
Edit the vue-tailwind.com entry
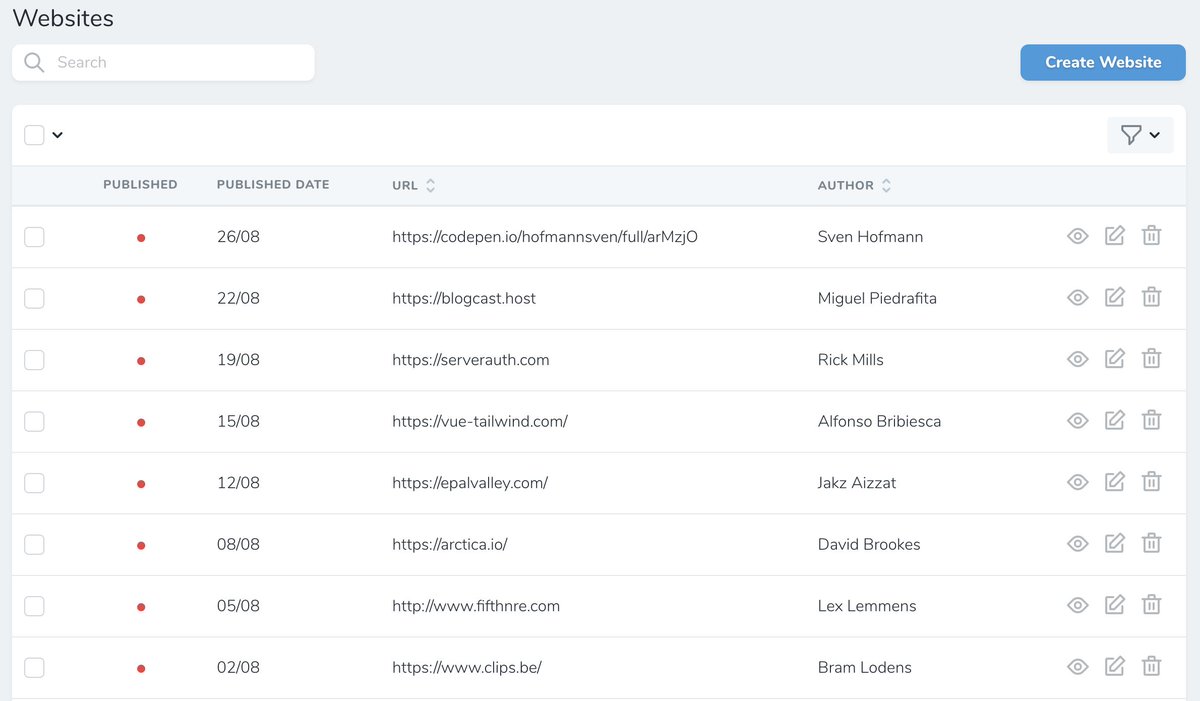1115,420
